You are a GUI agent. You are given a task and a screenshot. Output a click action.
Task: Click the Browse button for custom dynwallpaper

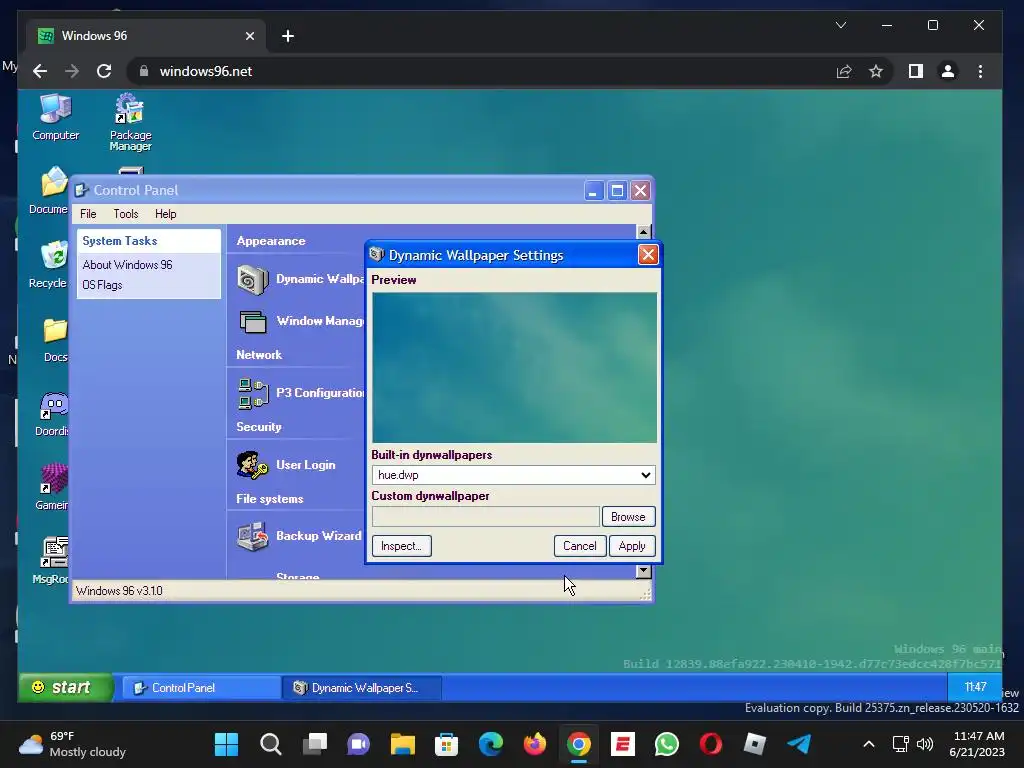click(628, 517)
